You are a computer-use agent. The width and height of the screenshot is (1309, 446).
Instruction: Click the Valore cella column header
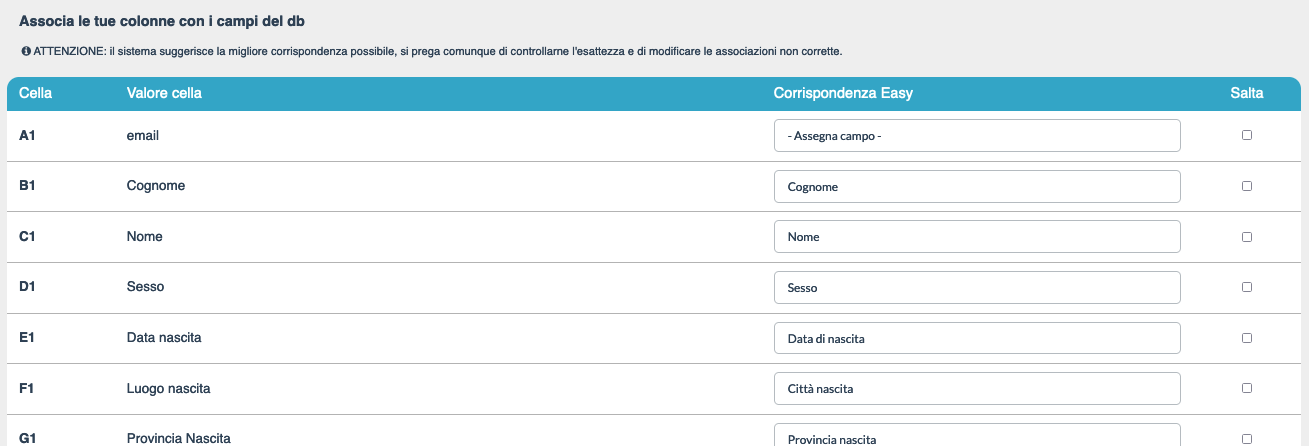[164, 94]
